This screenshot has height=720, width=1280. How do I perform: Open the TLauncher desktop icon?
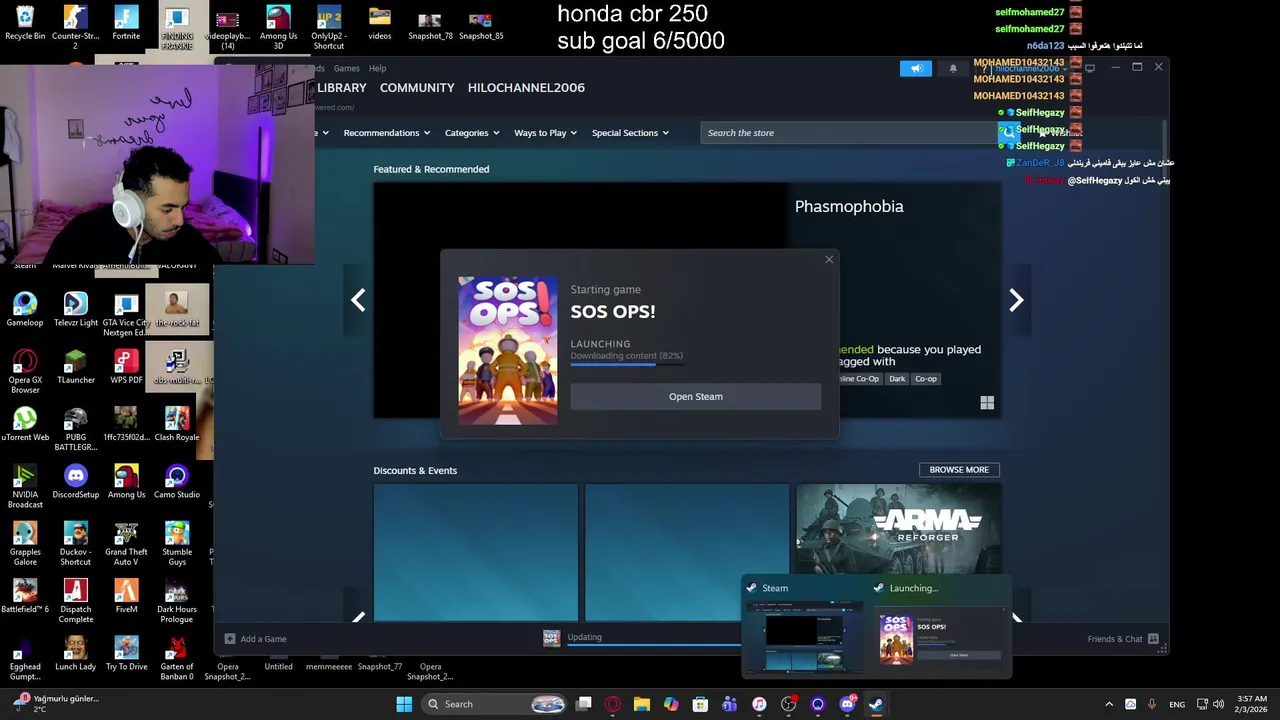[x=76, y=367]
